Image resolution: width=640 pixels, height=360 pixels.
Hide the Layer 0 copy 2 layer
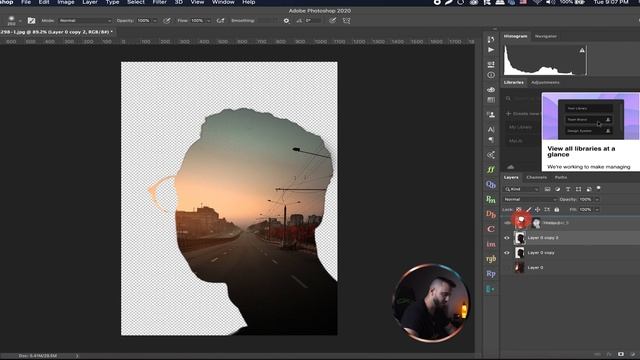(x=507, y=238)
